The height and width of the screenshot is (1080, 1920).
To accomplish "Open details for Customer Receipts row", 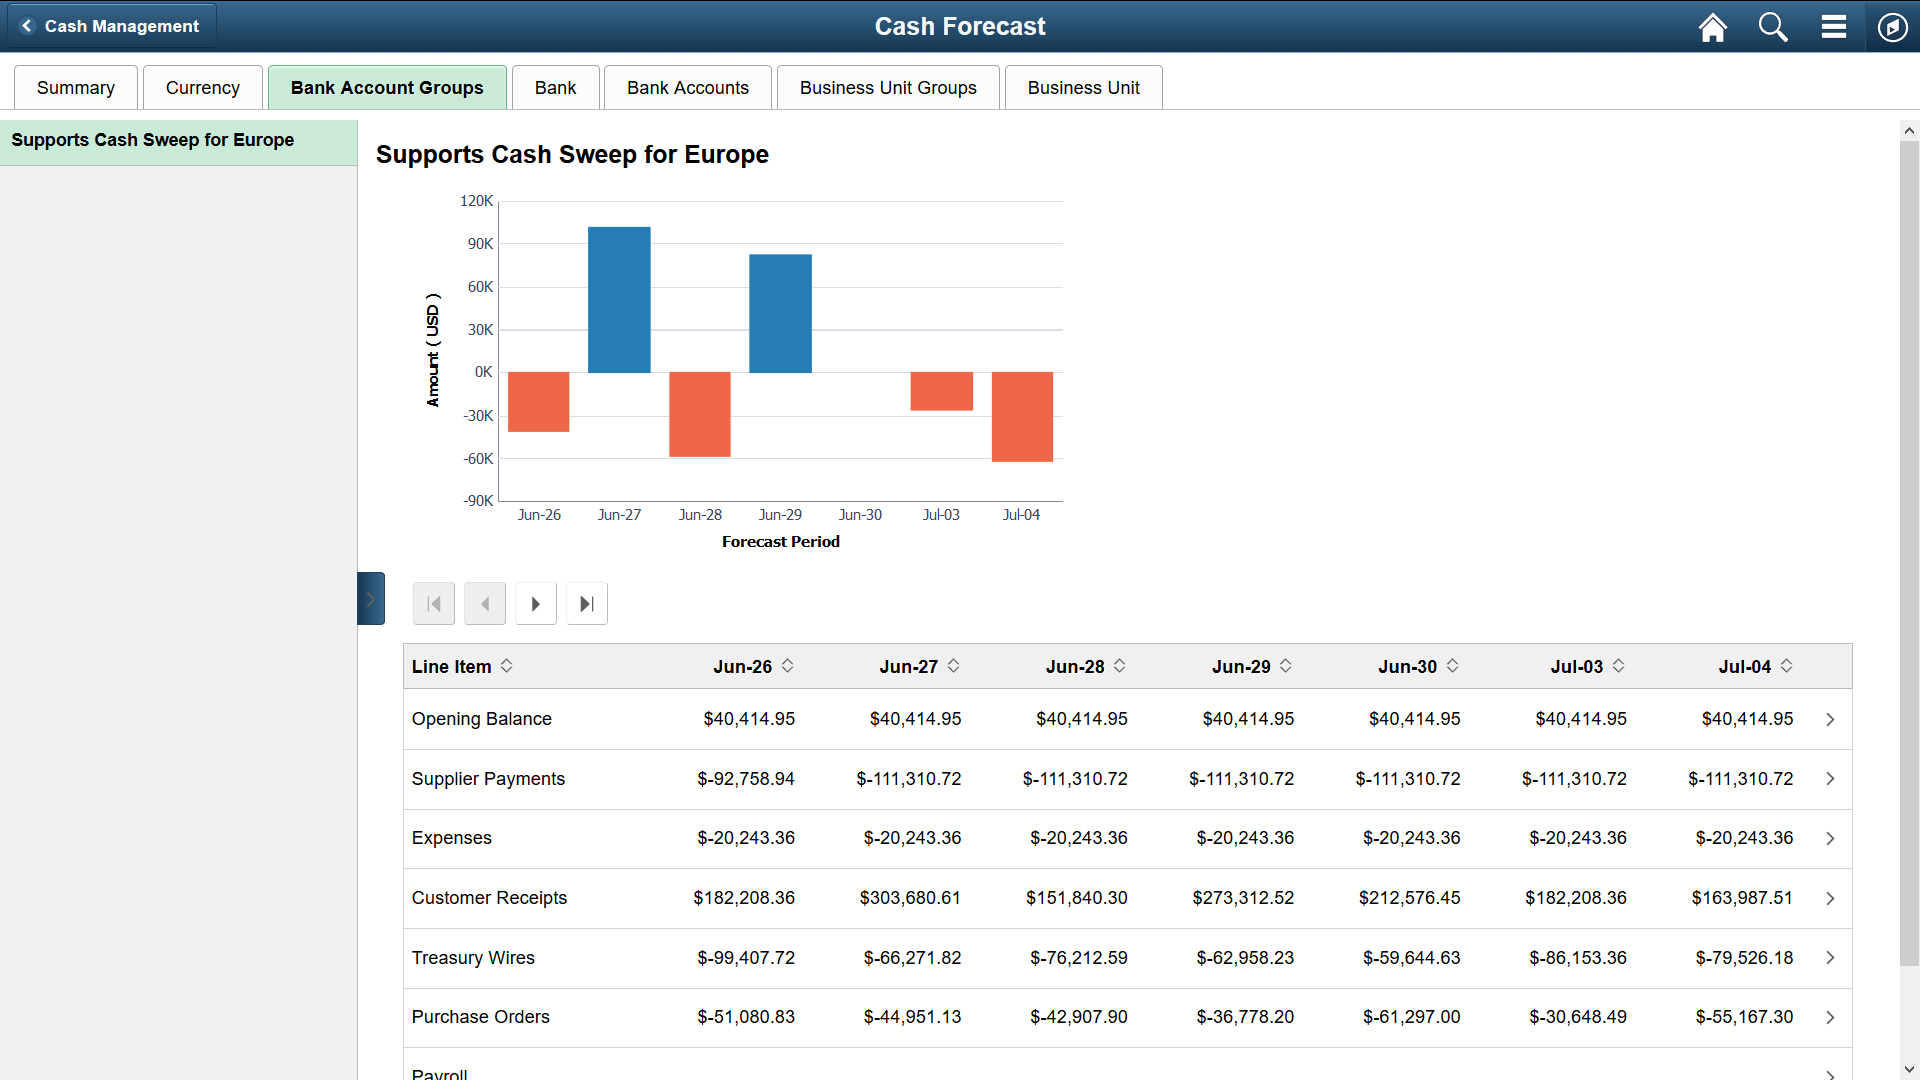I will 1830,898.
